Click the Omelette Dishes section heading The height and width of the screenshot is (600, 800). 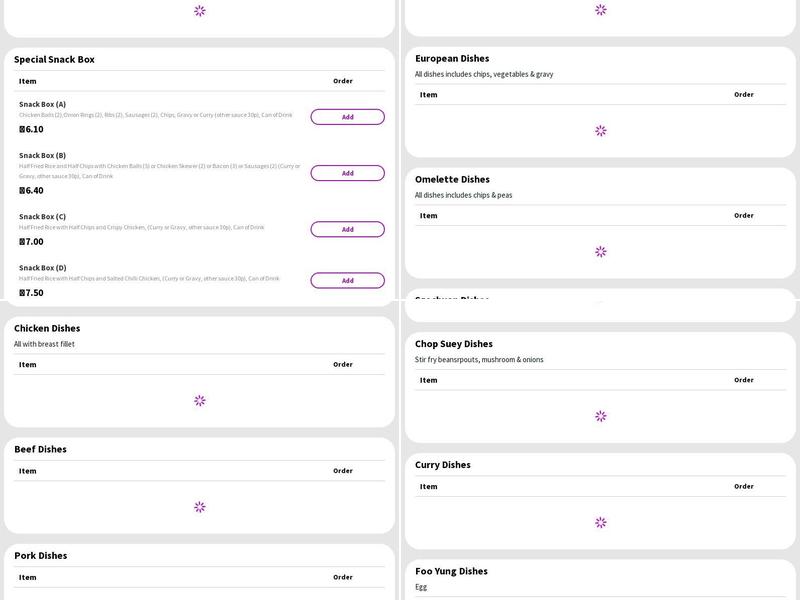pyautogui.click(x=452, y=179)
